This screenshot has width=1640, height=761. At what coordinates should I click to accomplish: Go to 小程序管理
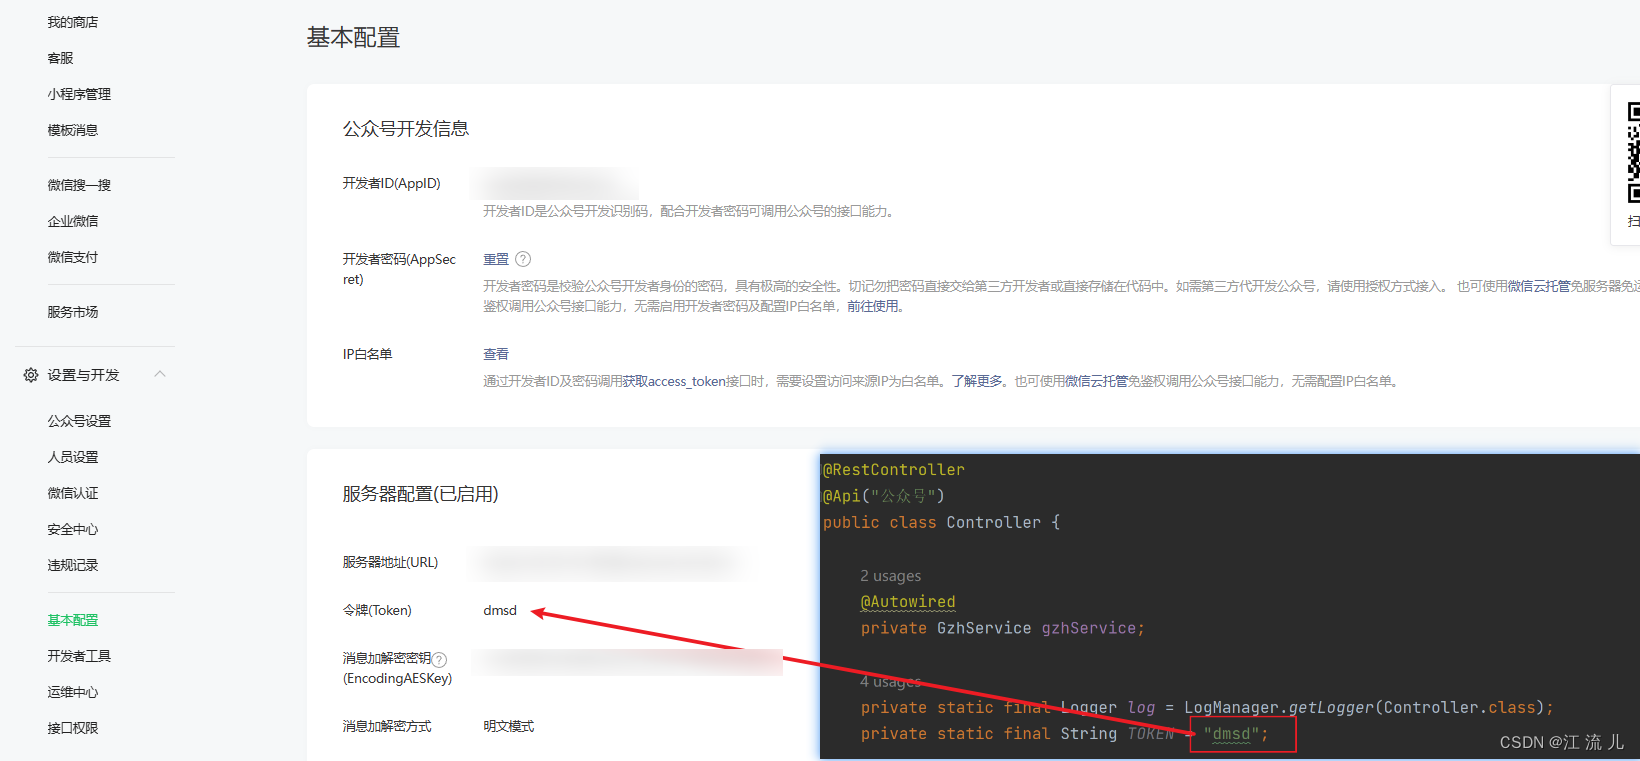pyautogui.click(x=79, y=94)
